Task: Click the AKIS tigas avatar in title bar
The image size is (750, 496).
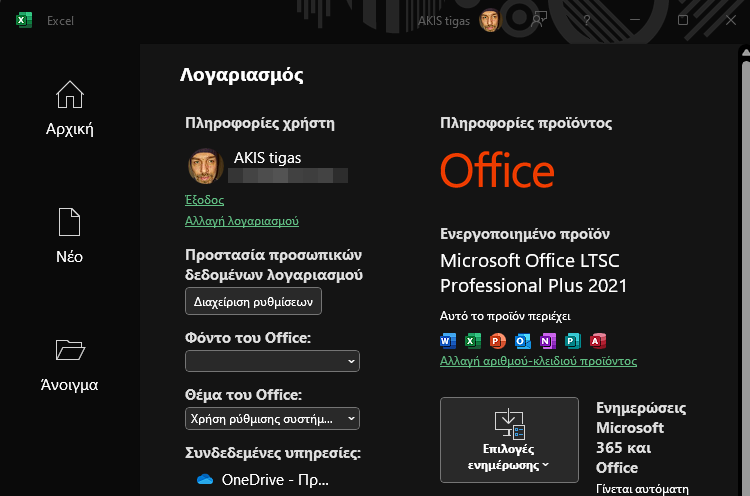Action: [490, 21]
